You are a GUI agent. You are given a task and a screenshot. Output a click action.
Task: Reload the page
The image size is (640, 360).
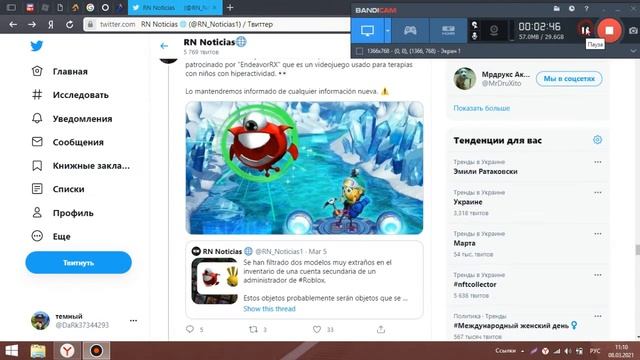[70, 24]
